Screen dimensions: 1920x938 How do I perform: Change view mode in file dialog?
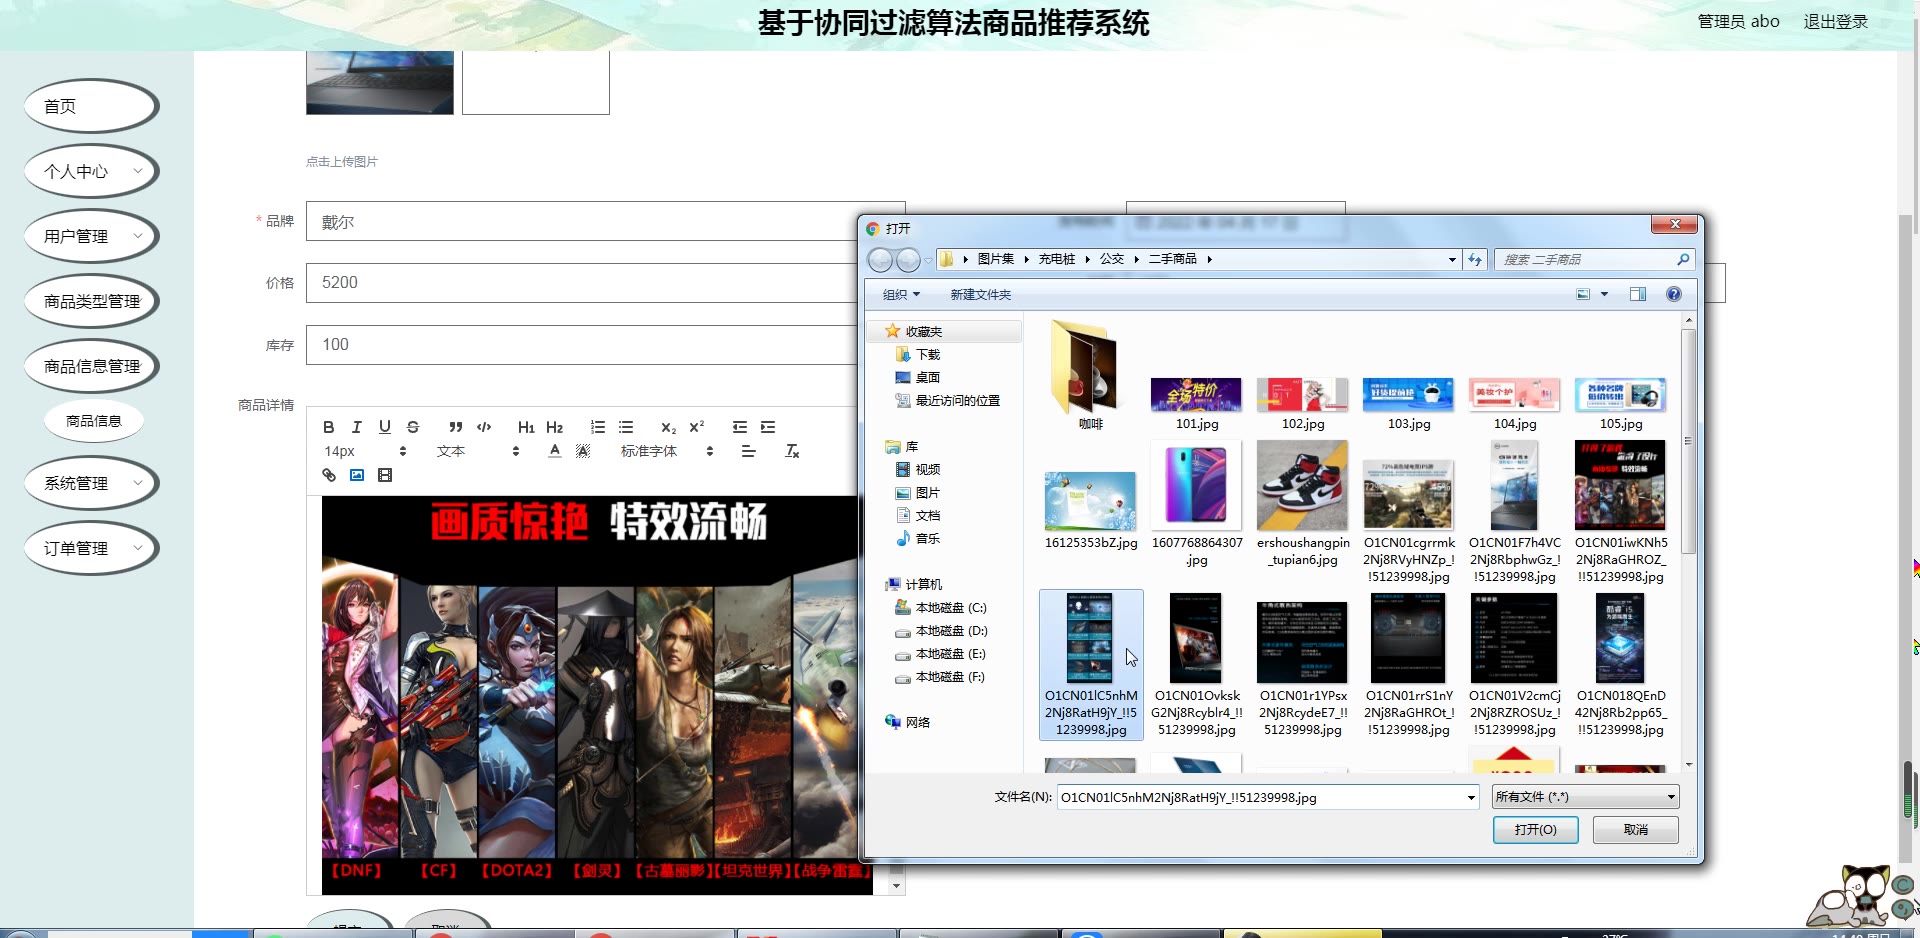point(1583,294)
